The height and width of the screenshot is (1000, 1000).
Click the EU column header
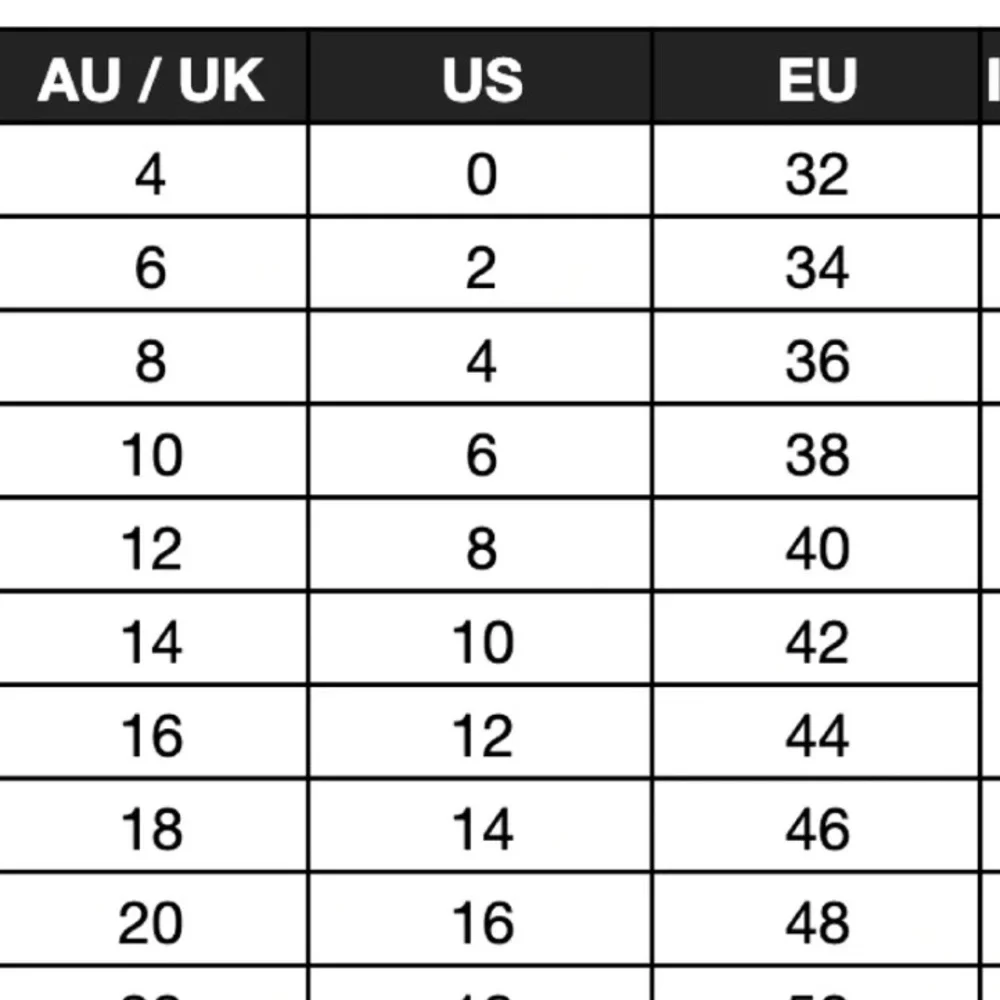pyautogui.click(x=816, y=78)
